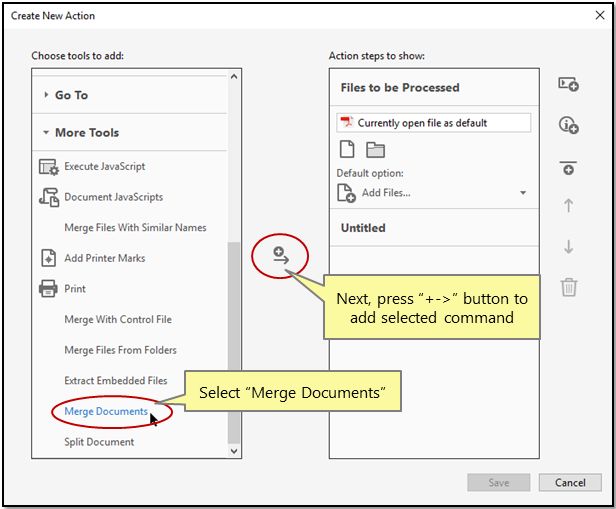The width and height of the screenshot is (616, 509).
Task: Collapse the More Tools section
Action: coord(46,132)
